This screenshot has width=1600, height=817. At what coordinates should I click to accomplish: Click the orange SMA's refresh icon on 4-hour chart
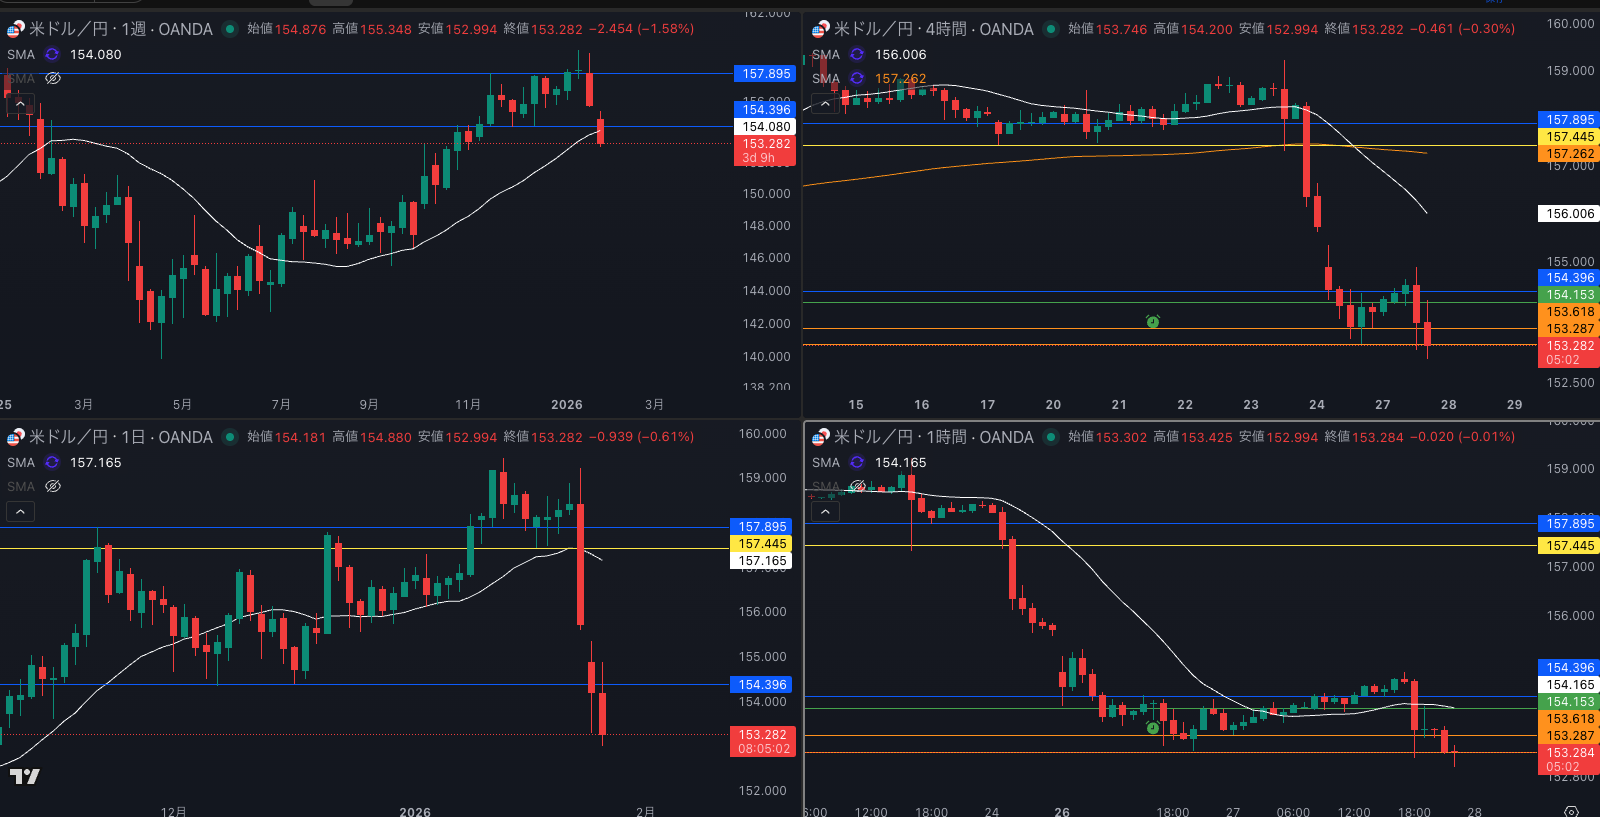click(x=857, y=79)
